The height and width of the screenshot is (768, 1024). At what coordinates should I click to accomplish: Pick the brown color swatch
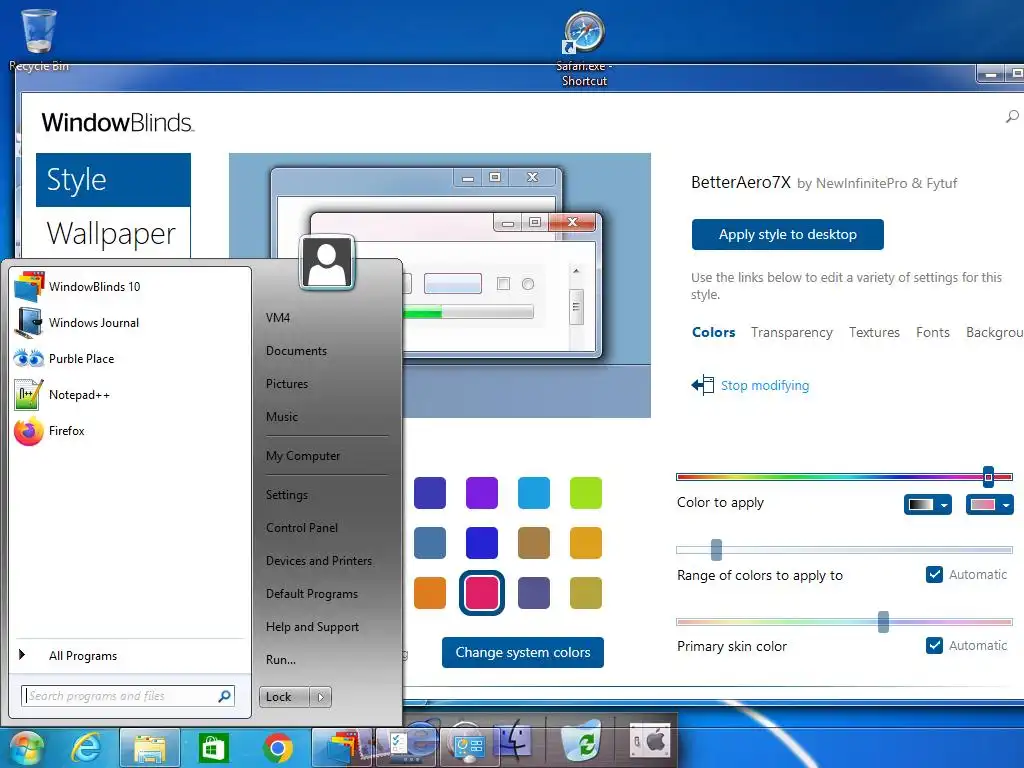click(x=534, y=543)
